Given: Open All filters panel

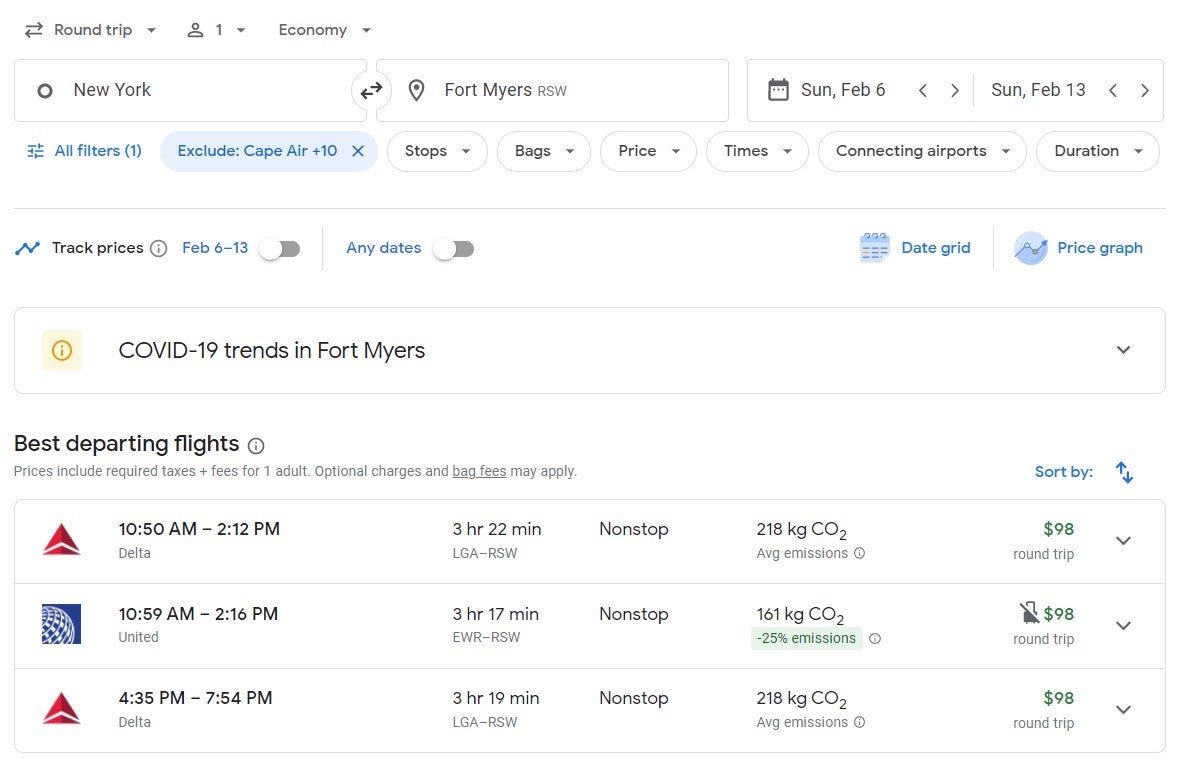Looking at the screenshot, I should click(x=84, y=151).
